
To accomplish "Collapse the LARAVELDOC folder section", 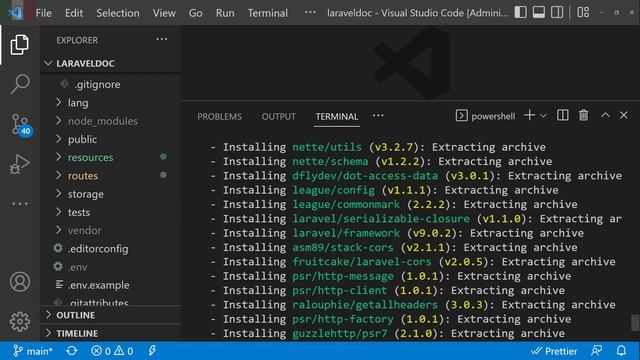I will (110, 63).
